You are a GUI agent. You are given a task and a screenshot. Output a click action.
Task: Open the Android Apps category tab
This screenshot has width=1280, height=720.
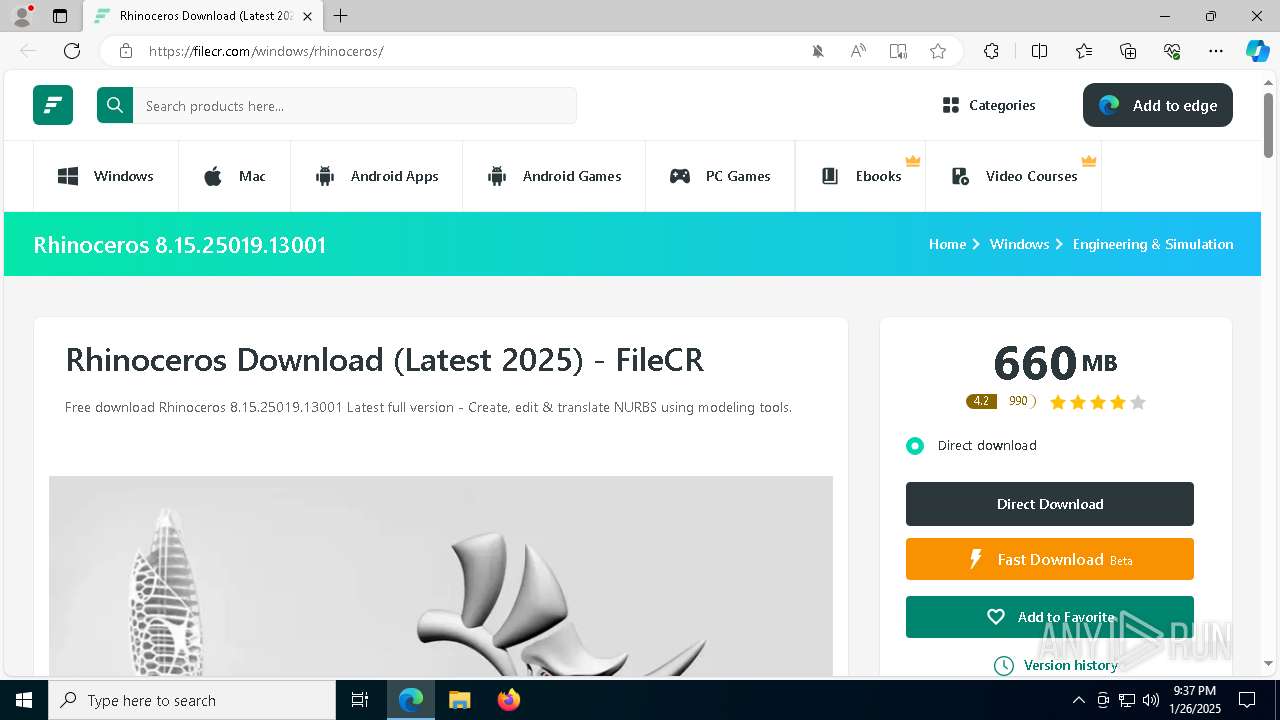click(377, 176)
